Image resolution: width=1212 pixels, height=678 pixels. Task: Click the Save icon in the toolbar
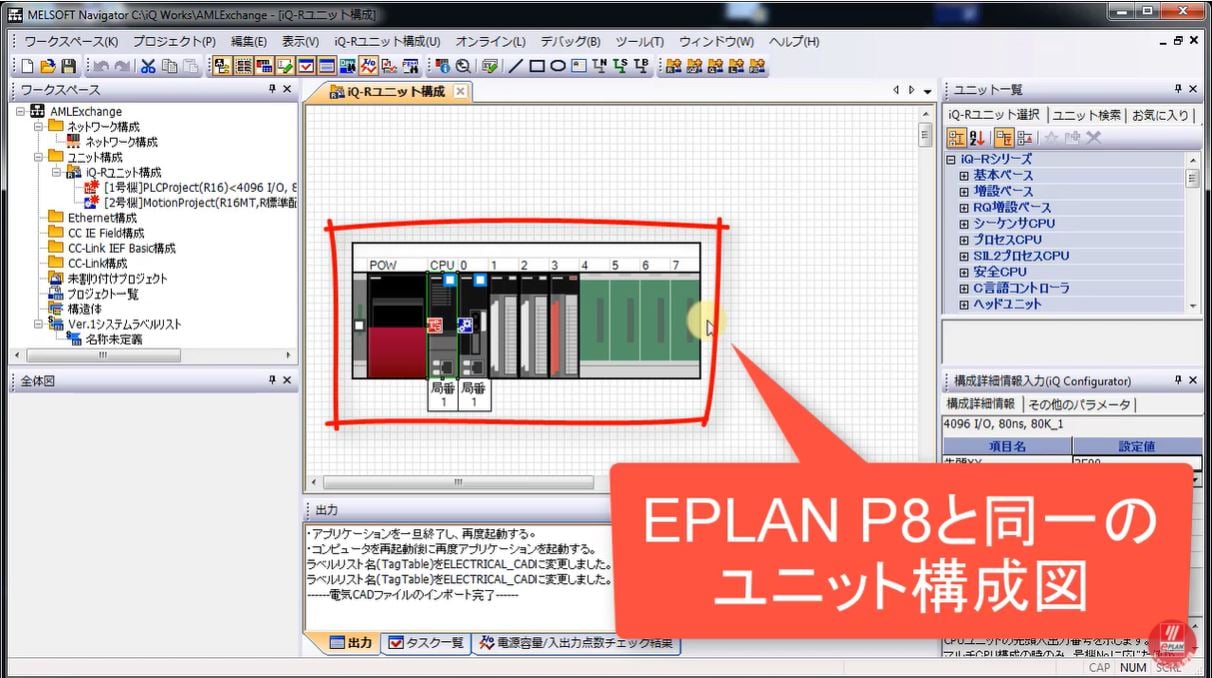[x=66, y=67]
